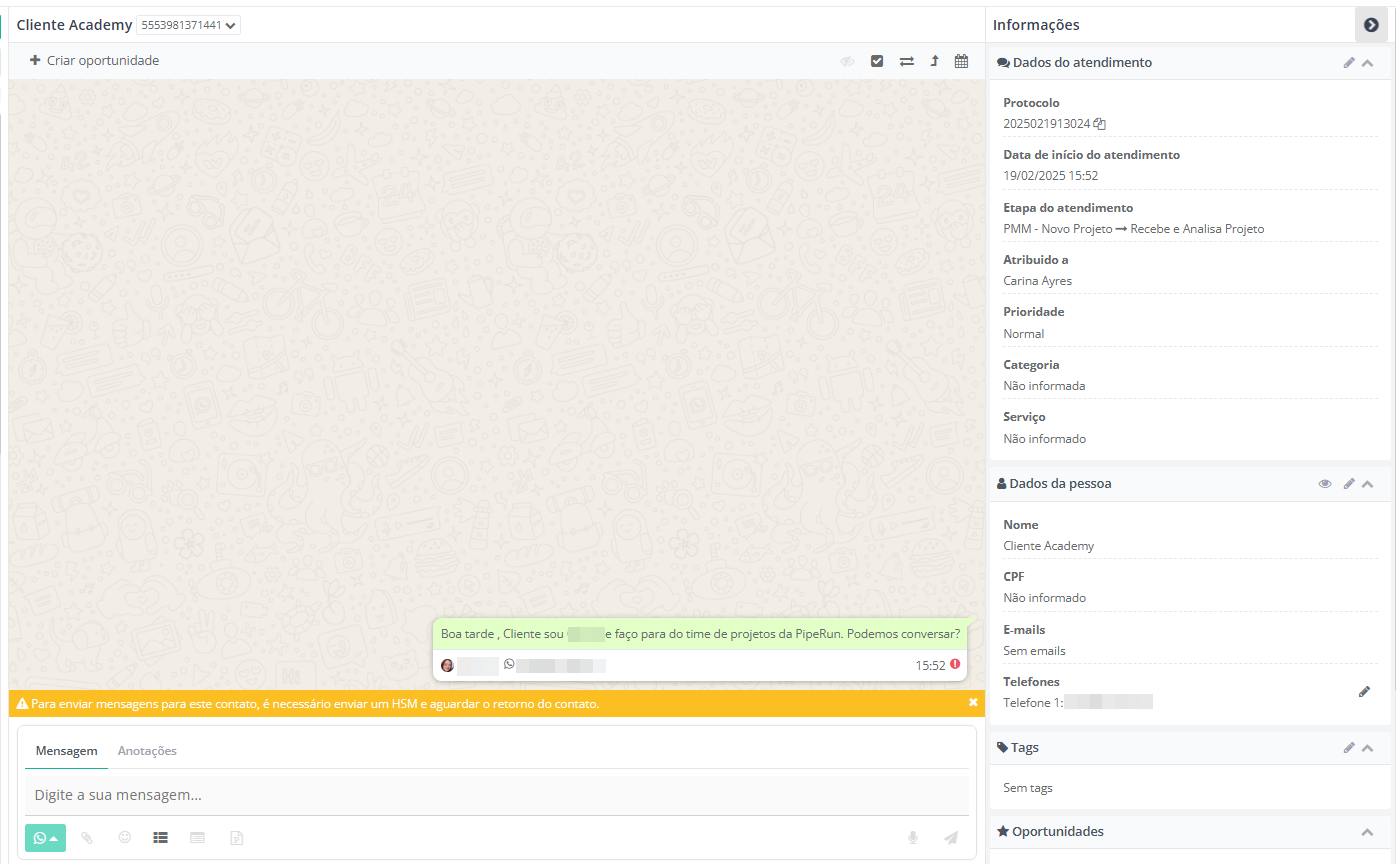
Task: Dismiss the yellow HSM warning banner
Action: point(973,703)
